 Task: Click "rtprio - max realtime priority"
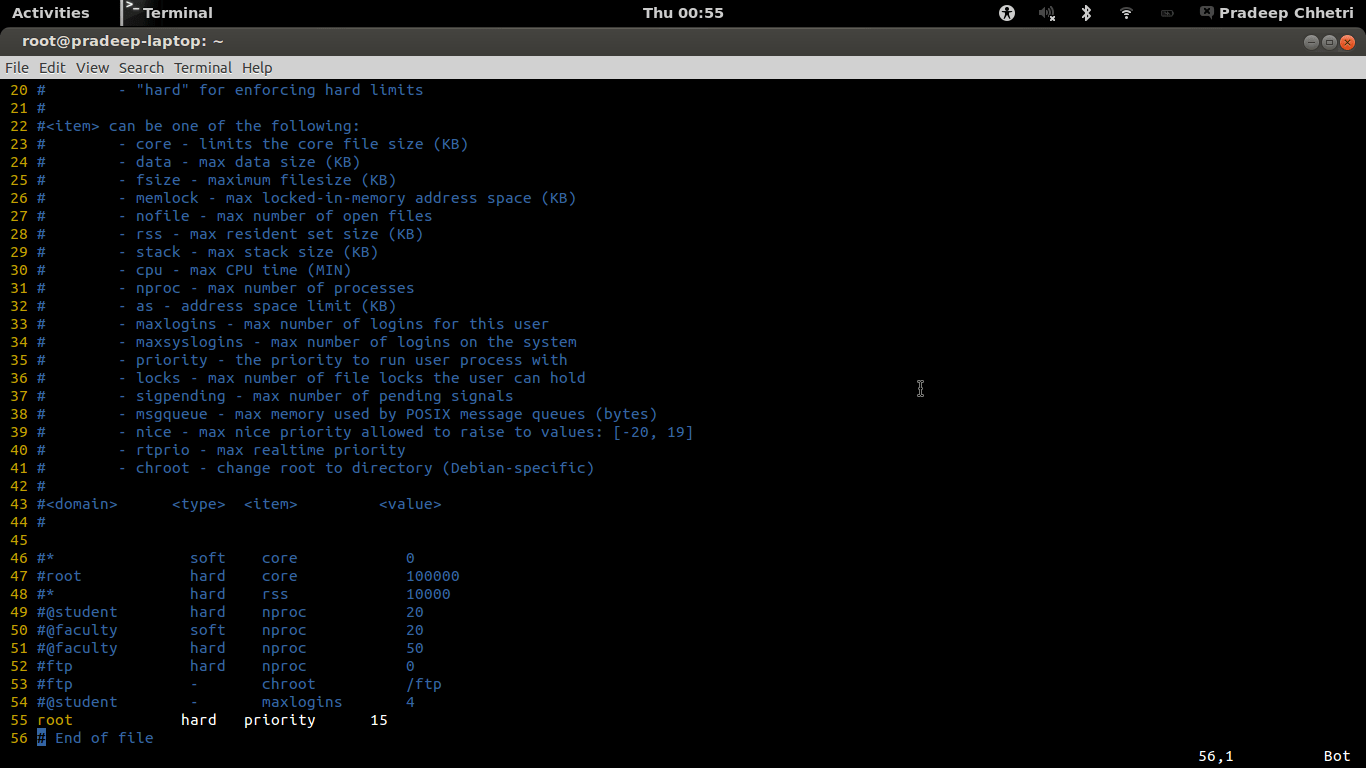271,450
